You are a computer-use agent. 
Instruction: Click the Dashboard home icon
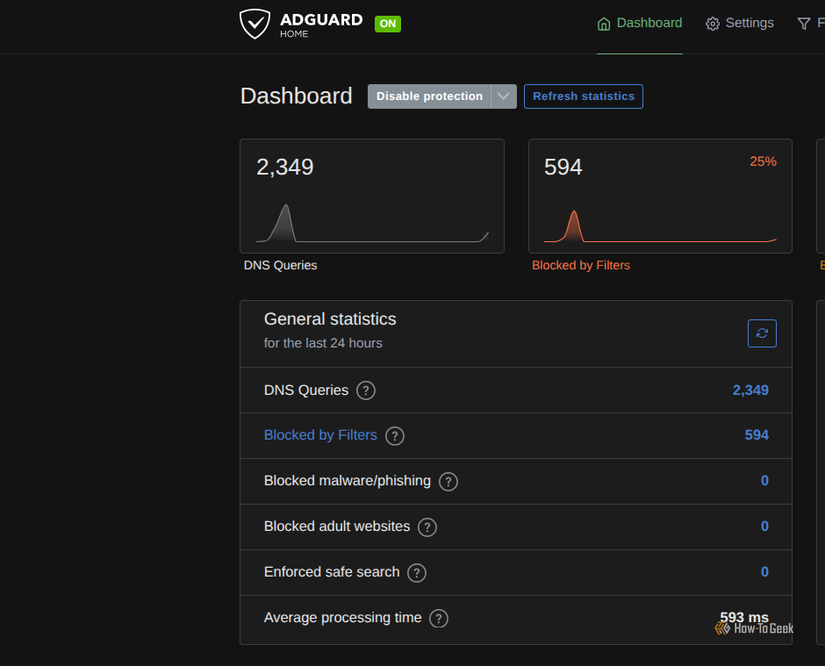pyautogui.click(x=604, y=24)
